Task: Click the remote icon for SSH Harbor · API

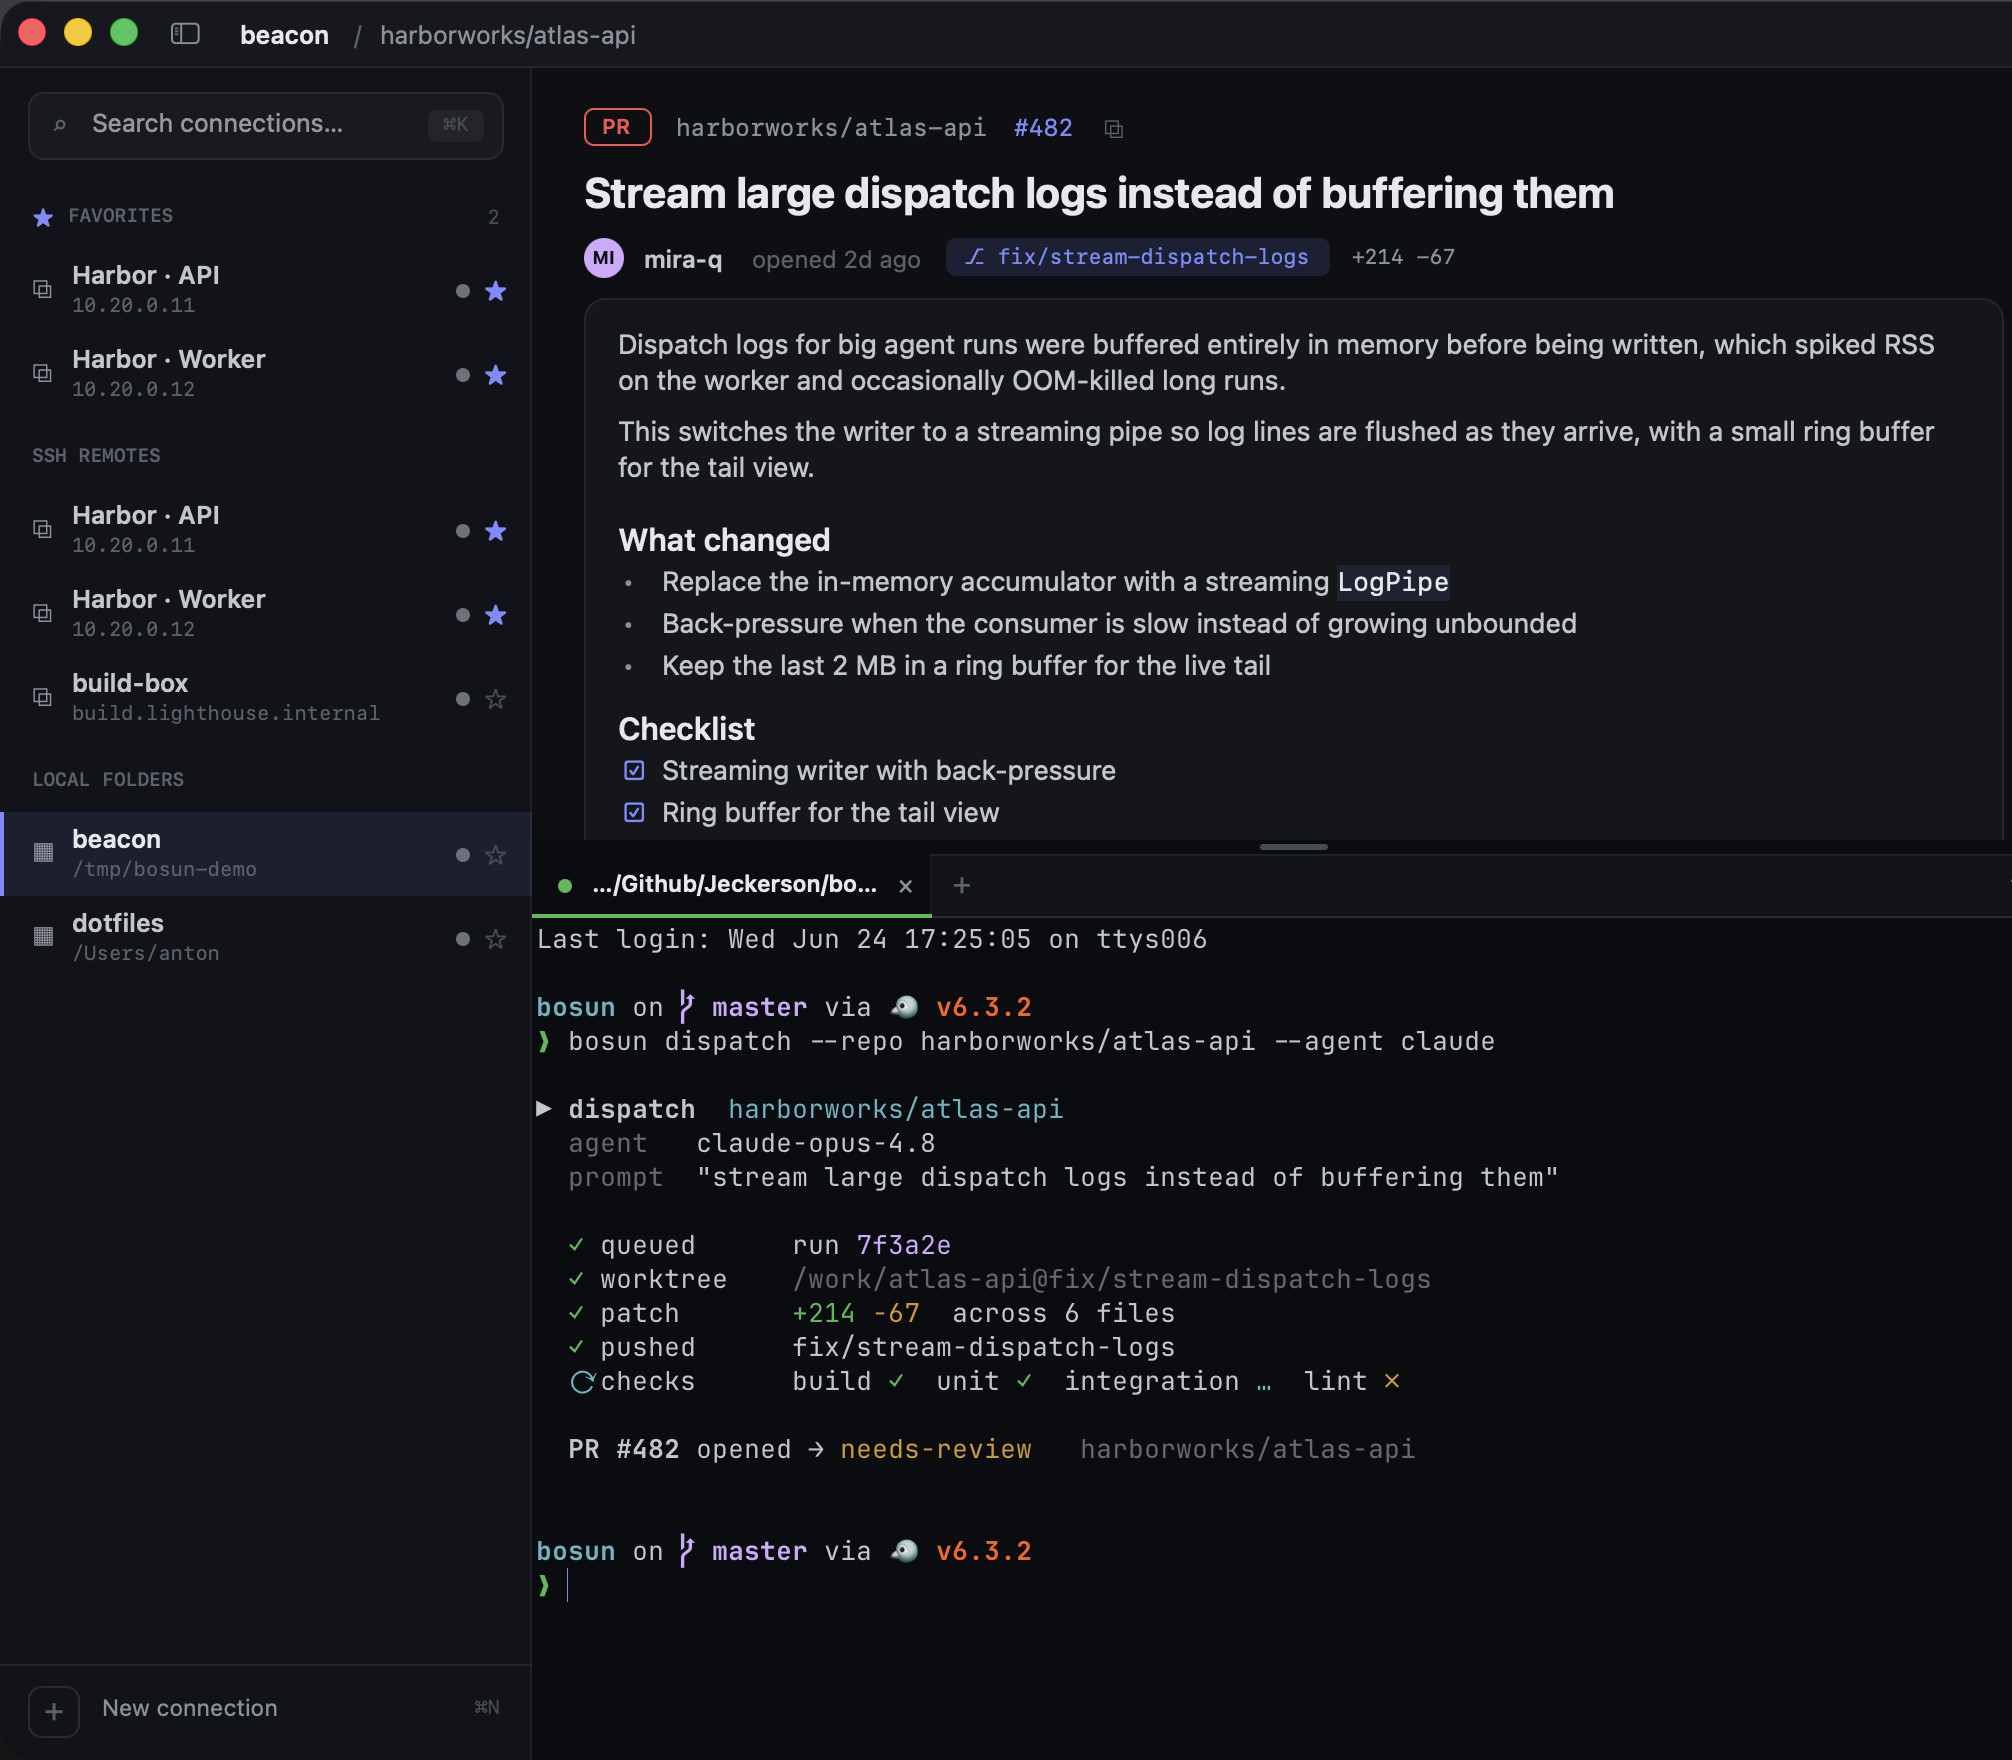Action: click(x=42, y=530)
